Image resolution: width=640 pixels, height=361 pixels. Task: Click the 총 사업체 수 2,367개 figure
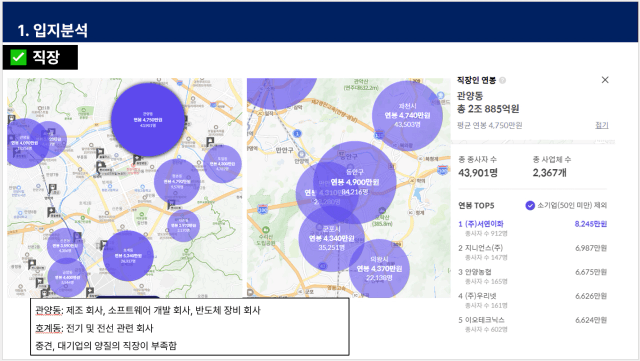pyautogui.click(x=549, y=173)
